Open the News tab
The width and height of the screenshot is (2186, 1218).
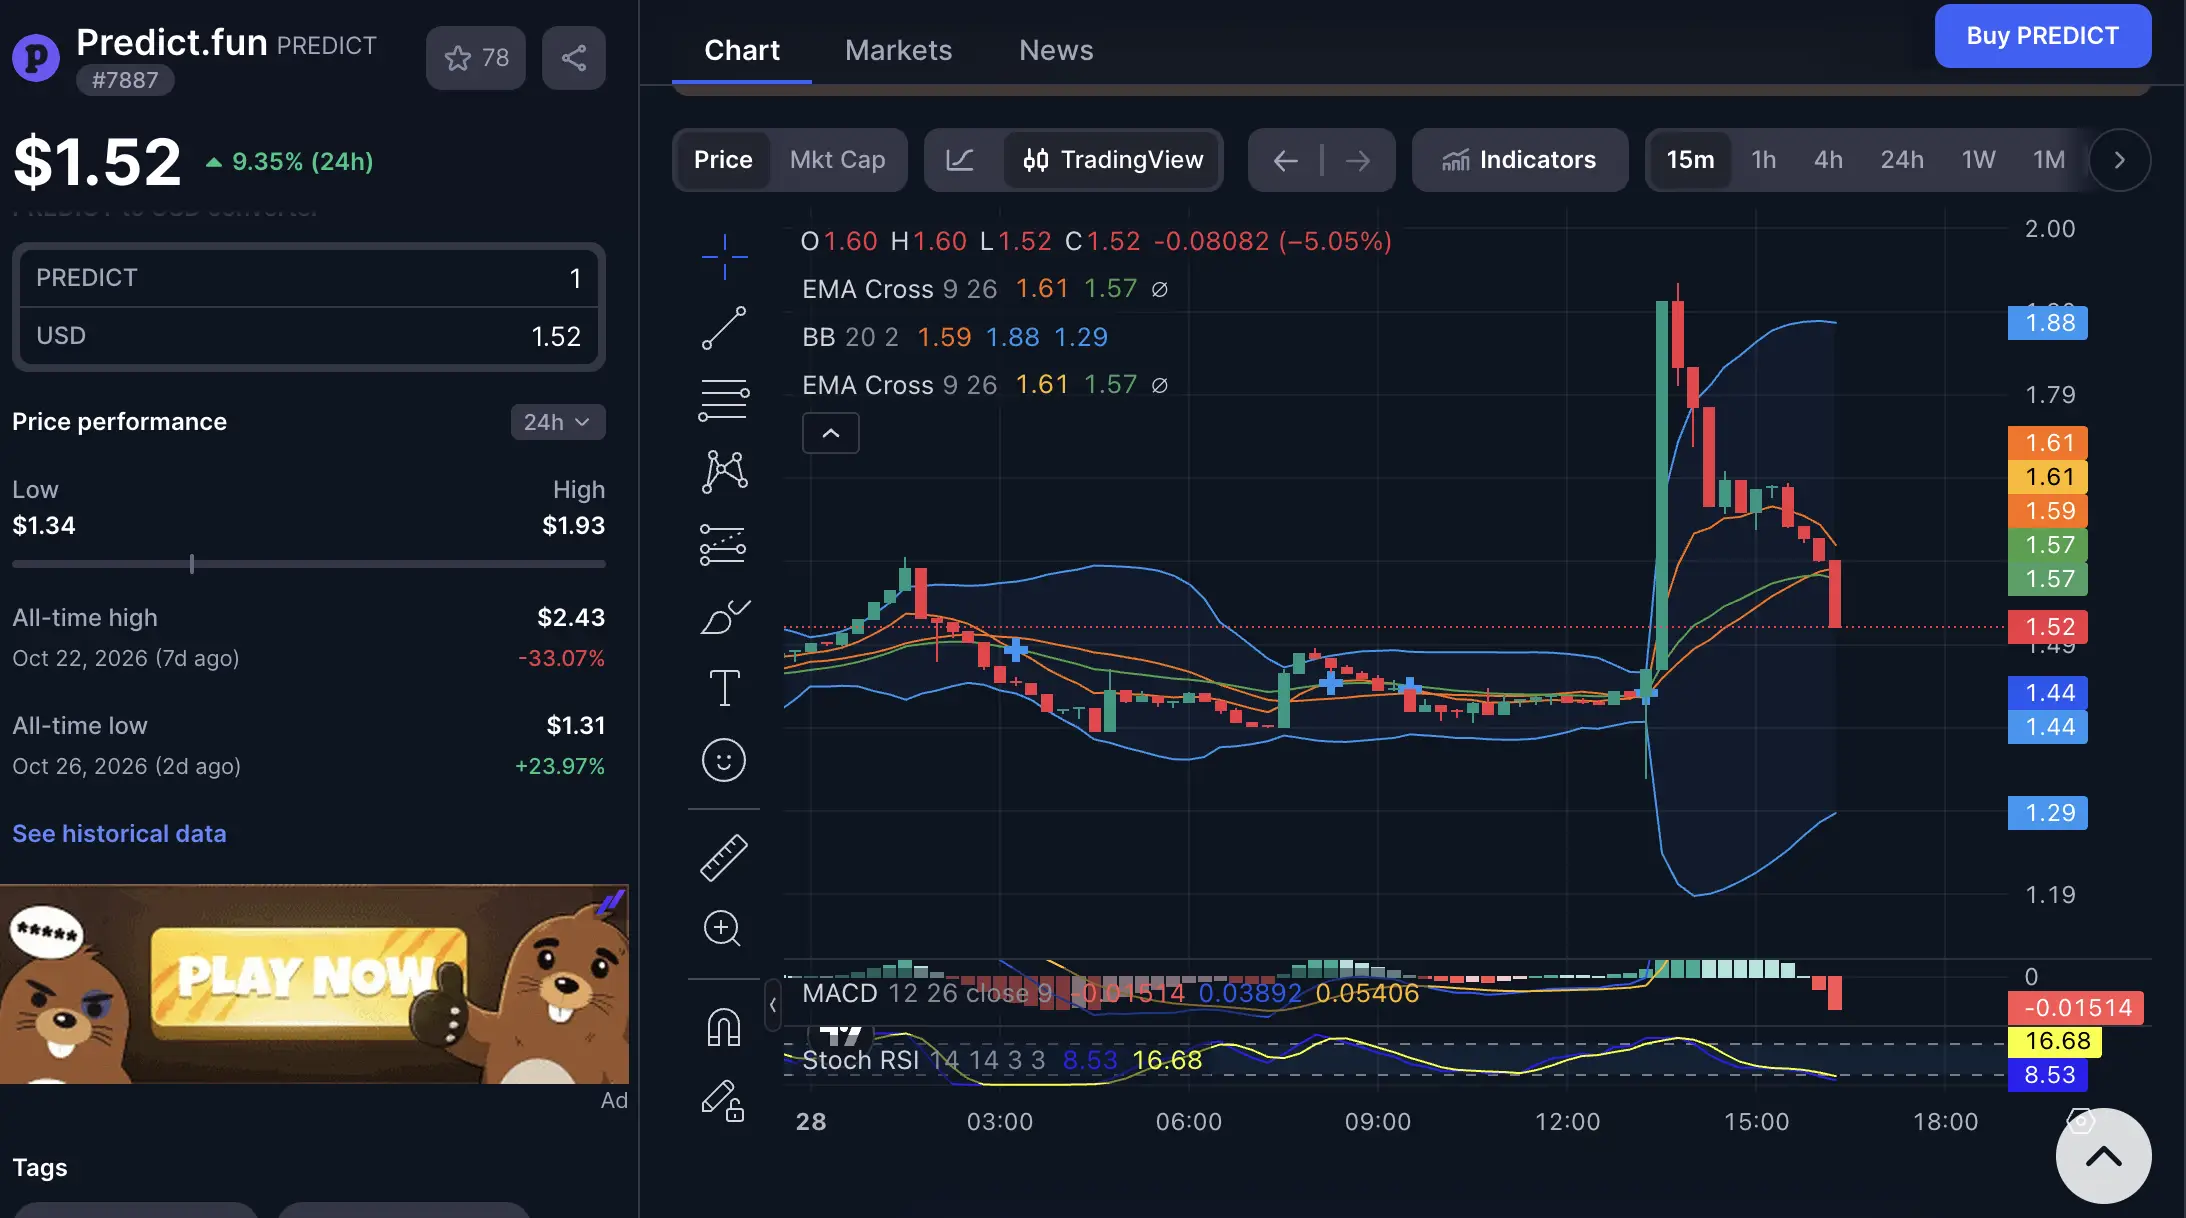(1056, 50)
